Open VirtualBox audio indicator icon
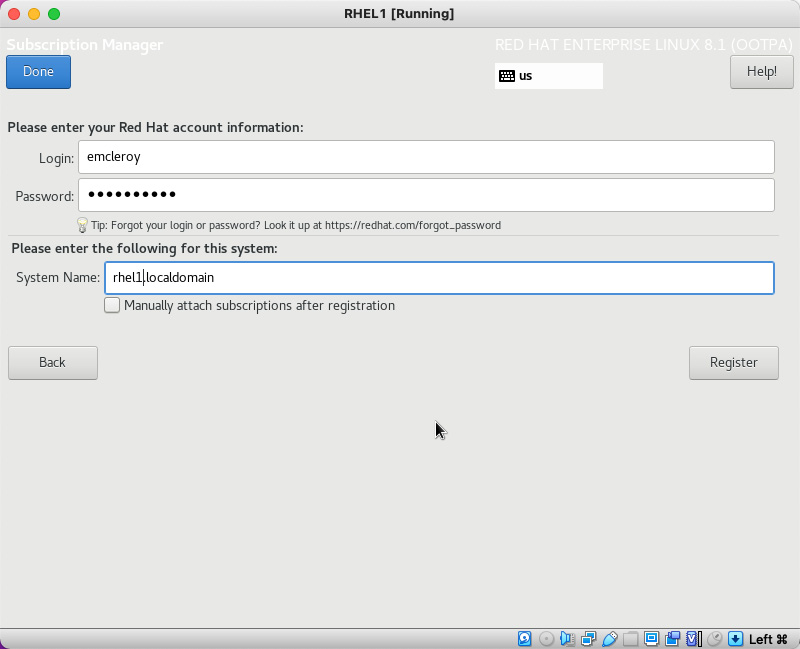 pyautogui.click(x=567, y=639)
